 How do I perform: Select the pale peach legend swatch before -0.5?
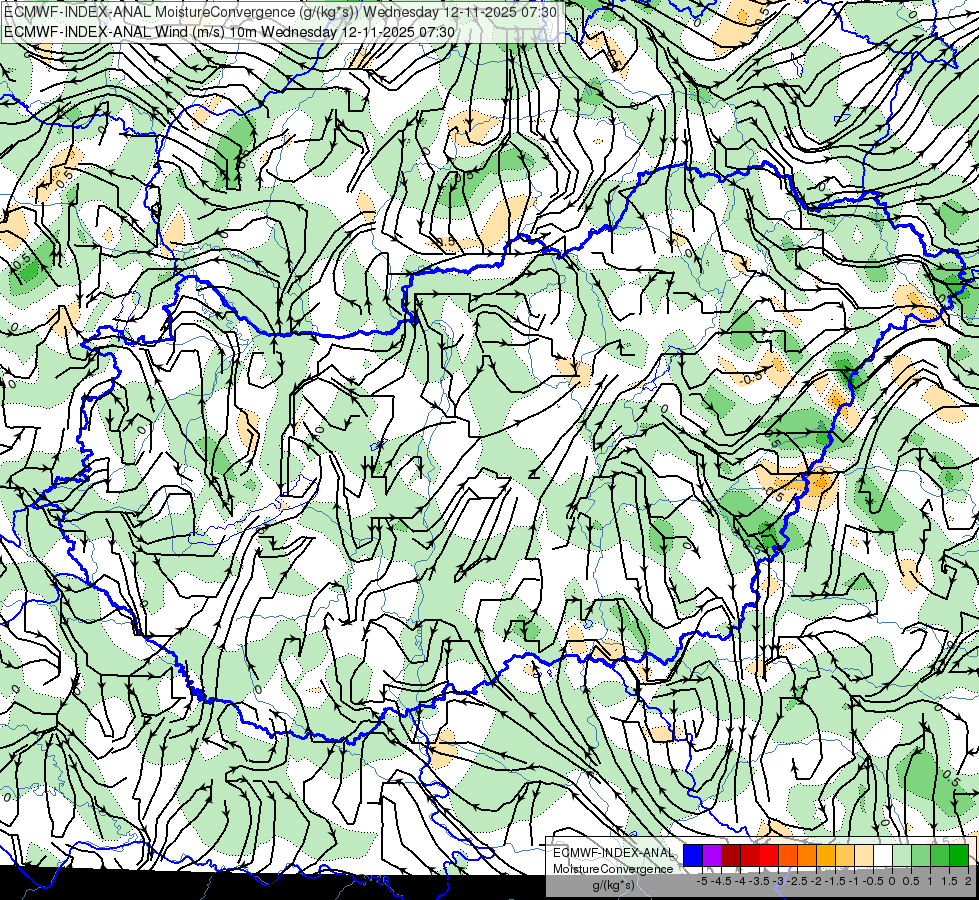(864, 855)
